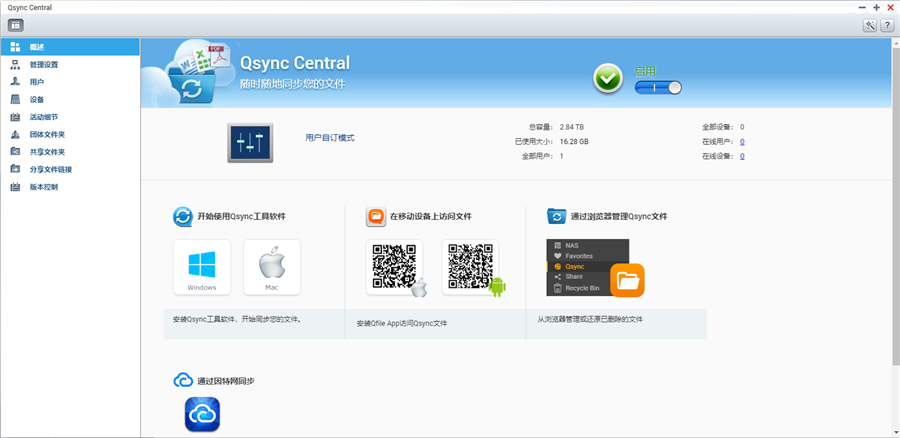Open the 管理设置 menu item

coord(44,64)
